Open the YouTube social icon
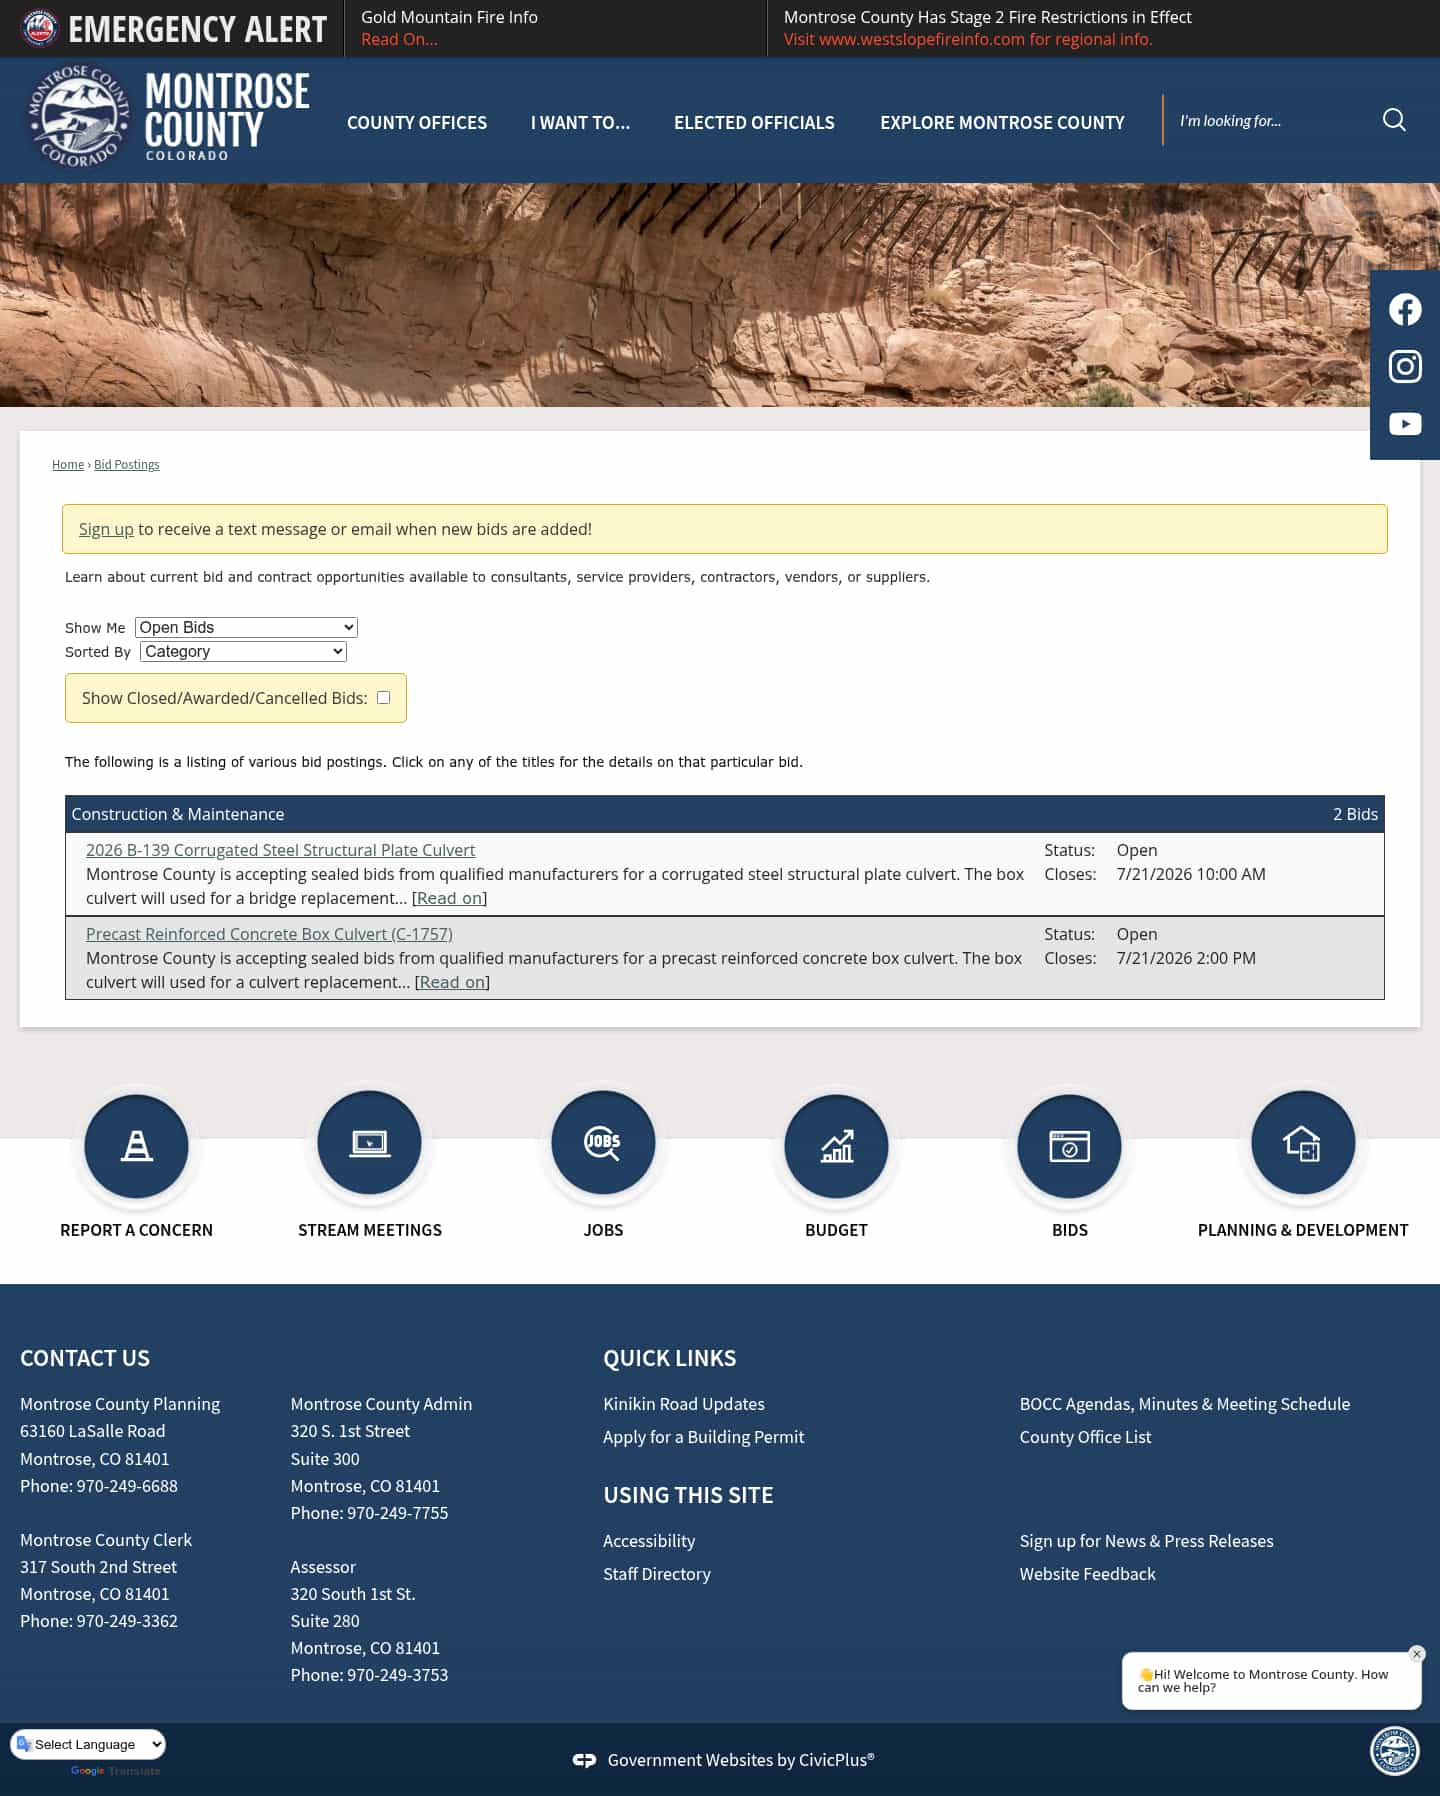The height and width of the screenshot is (1796, 1440). (1405, 424)
